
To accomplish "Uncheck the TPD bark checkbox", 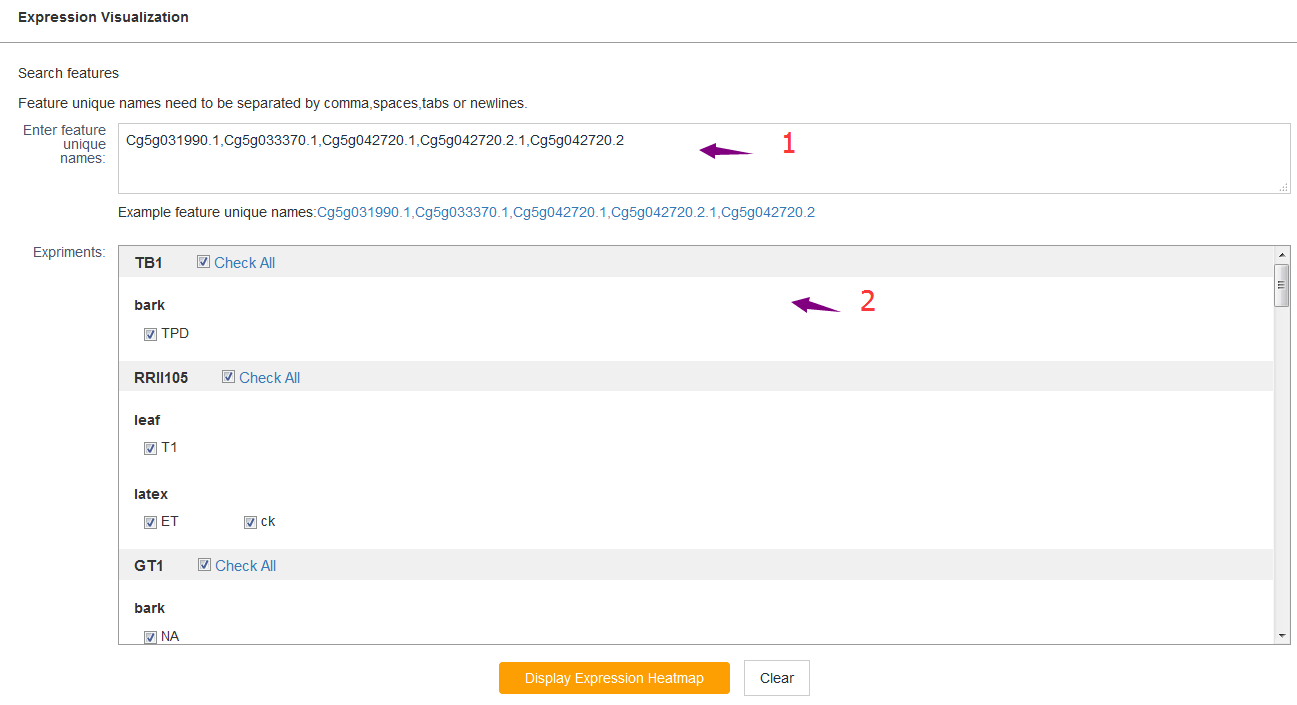I will point(150,334).
